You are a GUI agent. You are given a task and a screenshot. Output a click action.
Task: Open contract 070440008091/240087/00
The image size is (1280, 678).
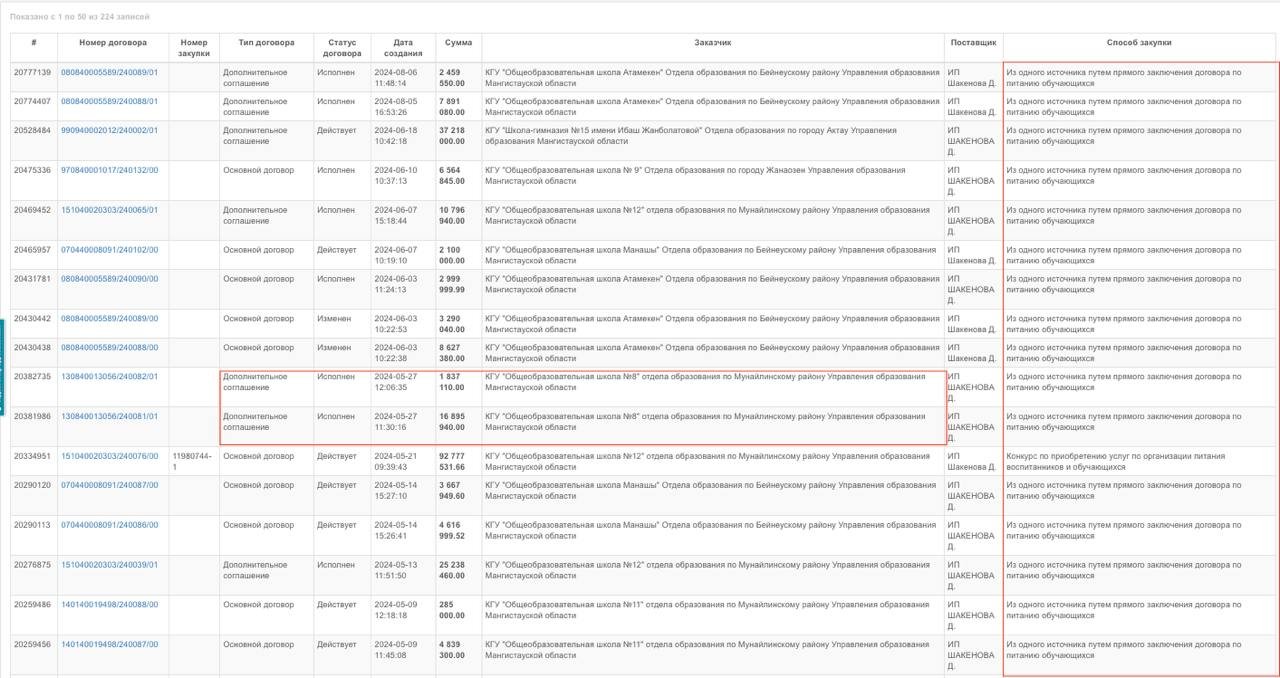pos(109,485)
